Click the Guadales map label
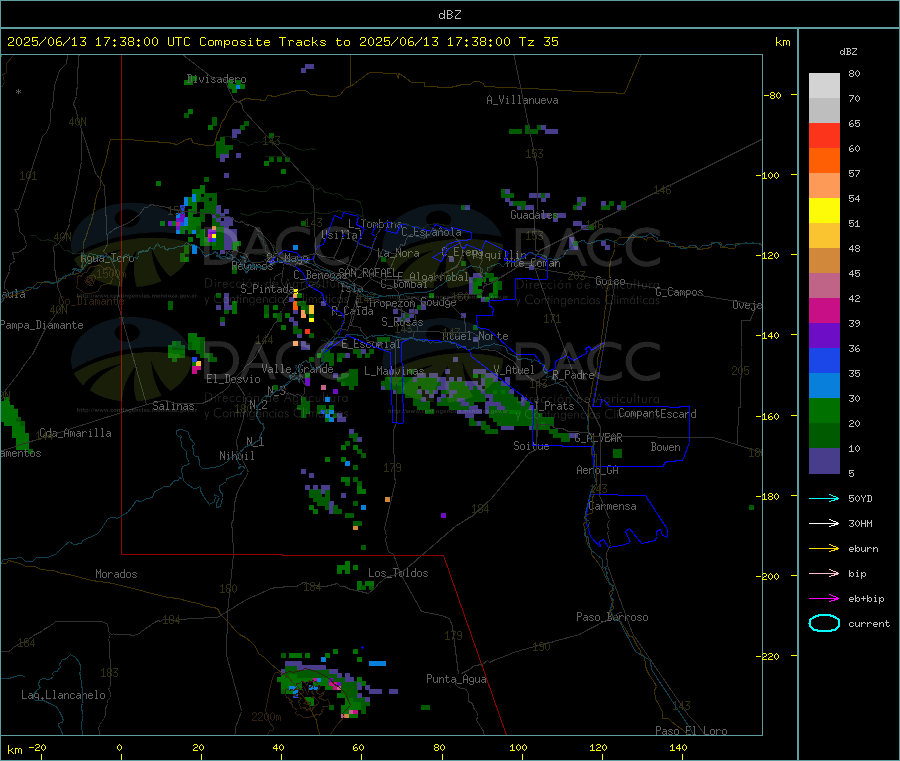Image resolution: width=900 pixels, height=761 pixels. pos(534,215)
